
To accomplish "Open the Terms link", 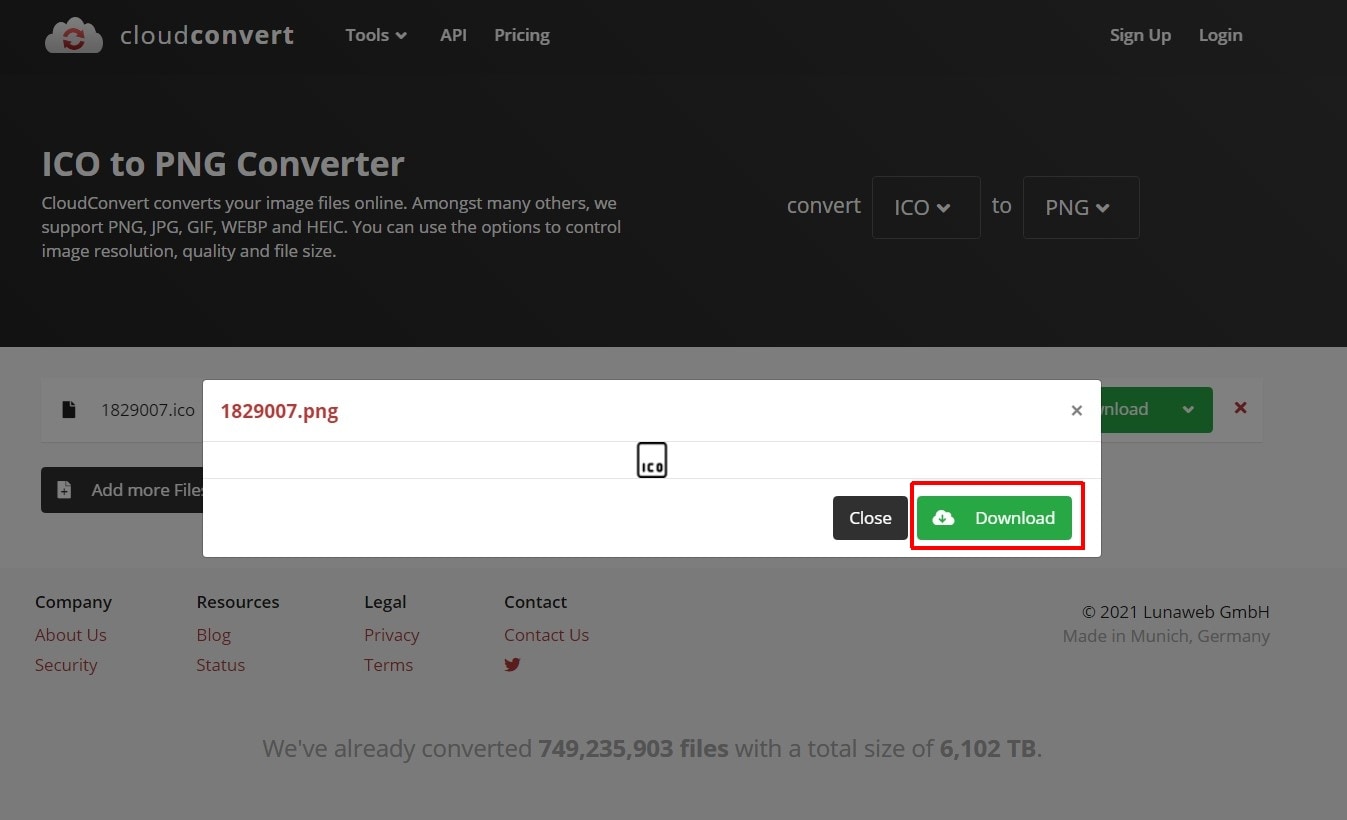I will 388,665.
